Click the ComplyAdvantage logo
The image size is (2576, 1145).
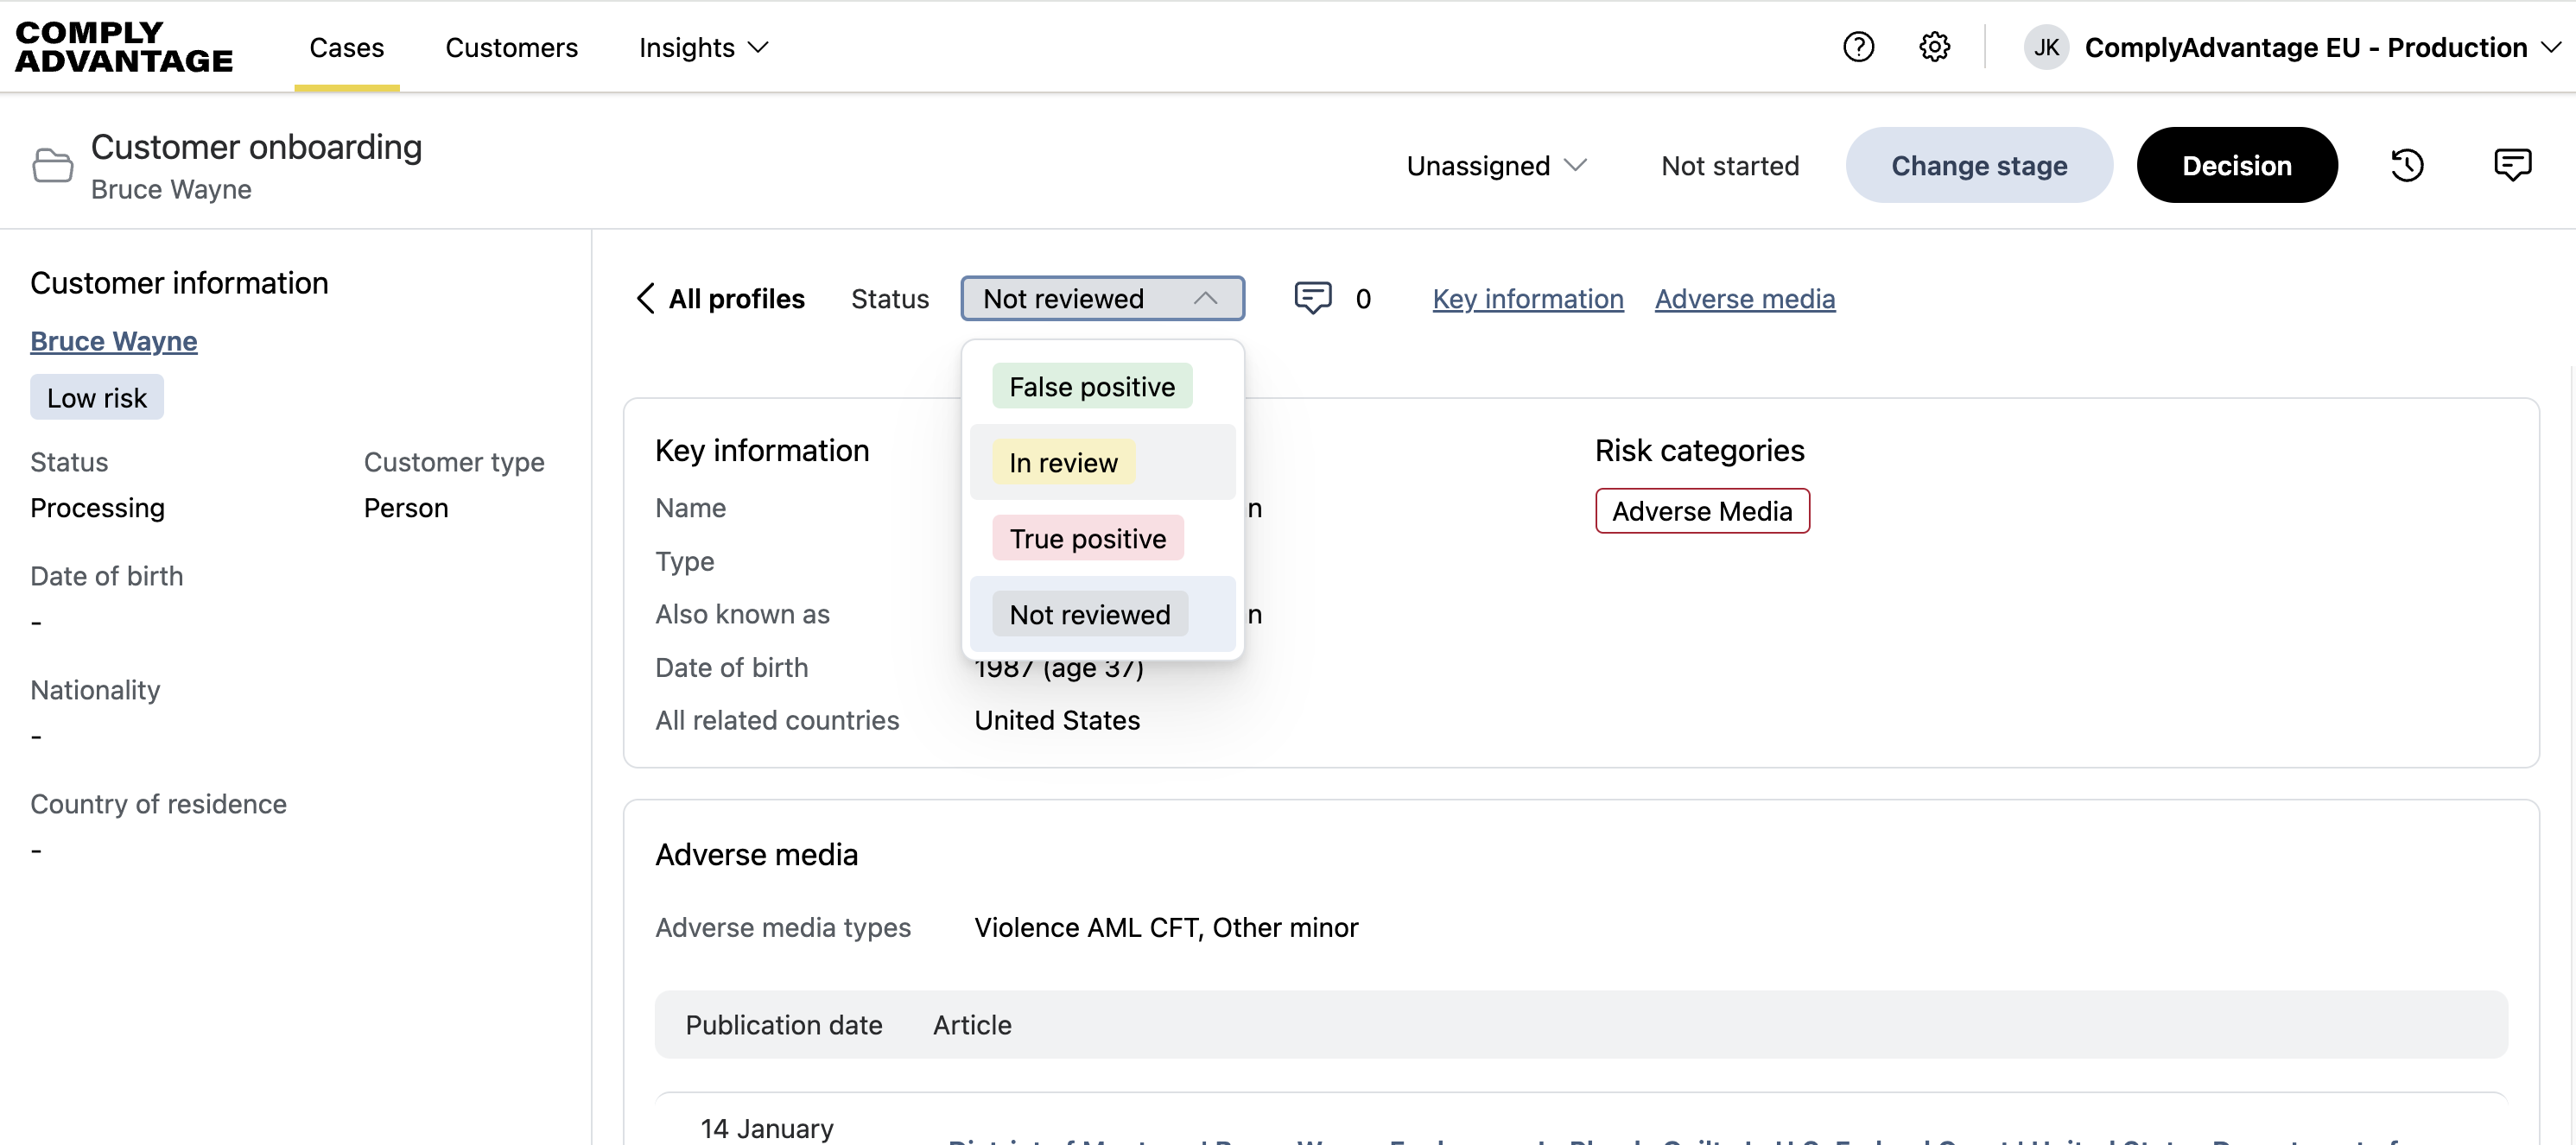coord(124,47)
